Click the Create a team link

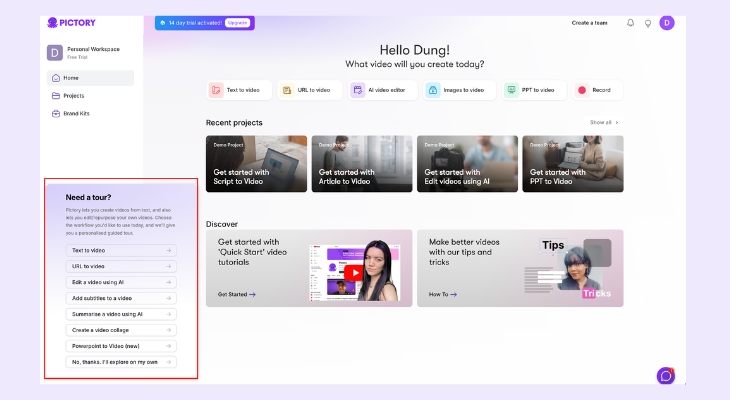pyautogui.click(x=589, y=22)
